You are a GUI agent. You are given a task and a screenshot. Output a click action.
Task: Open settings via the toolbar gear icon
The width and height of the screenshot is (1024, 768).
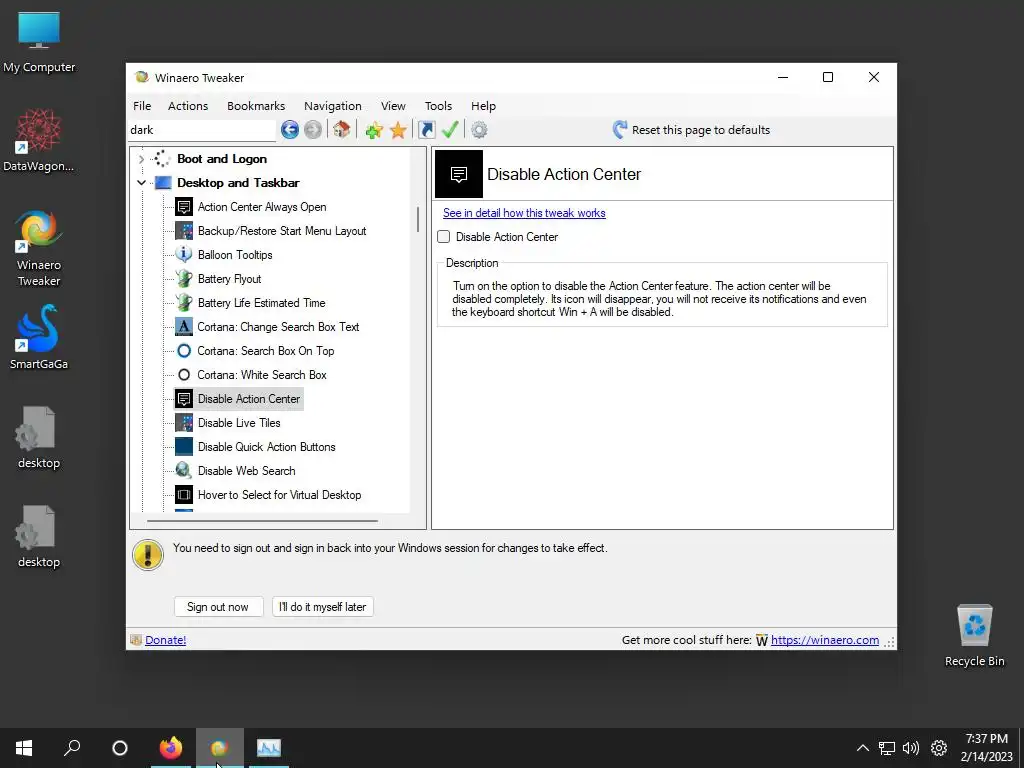(x=479, y=130)
